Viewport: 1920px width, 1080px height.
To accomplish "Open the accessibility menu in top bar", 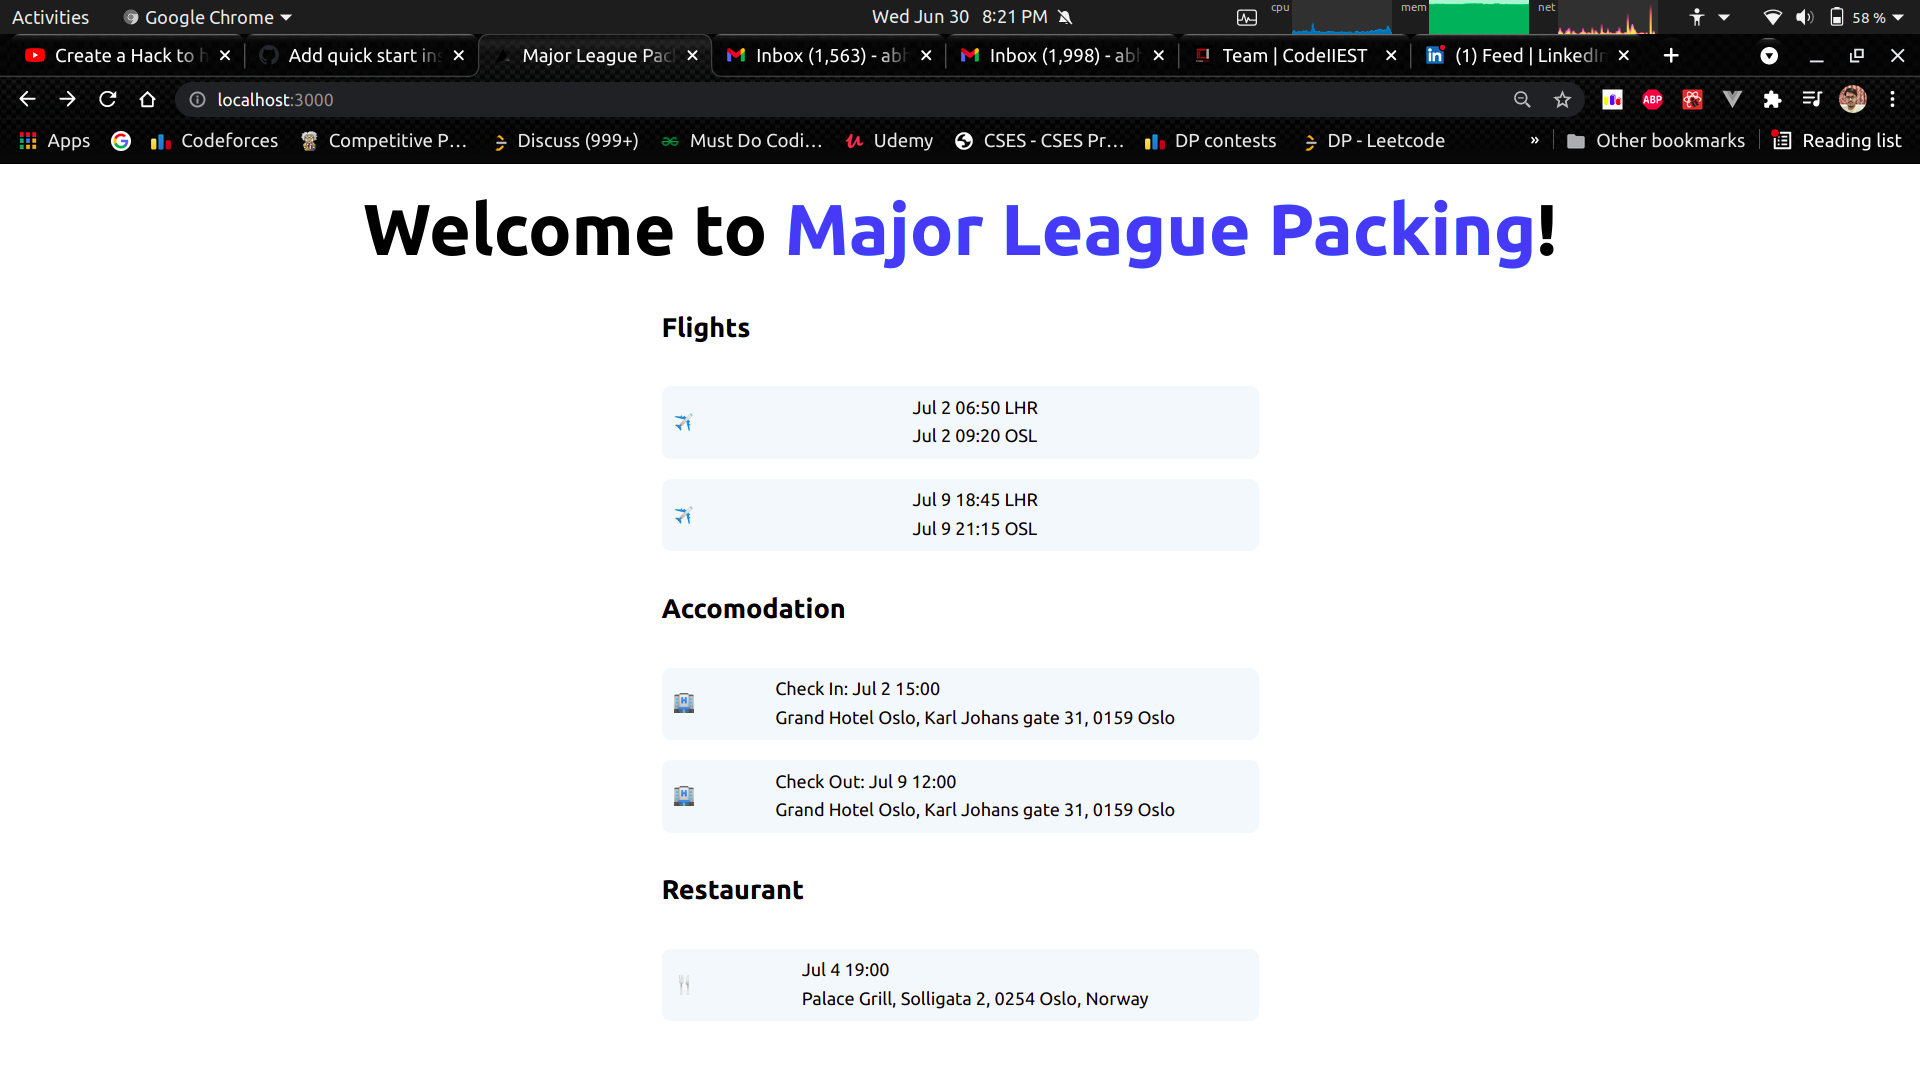I will point(1708,17).
